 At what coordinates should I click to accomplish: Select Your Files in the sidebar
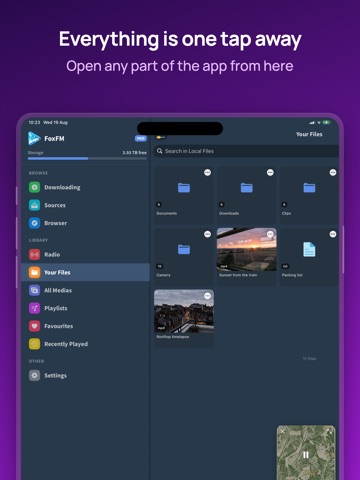(x=86, y=272)
